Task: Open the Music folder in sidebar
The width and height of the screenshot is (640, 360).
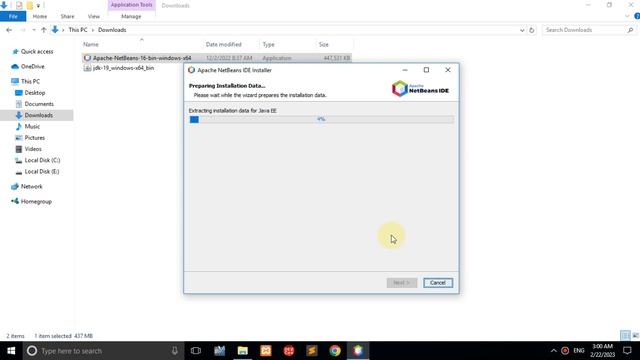Action: (x=28, y=127)
